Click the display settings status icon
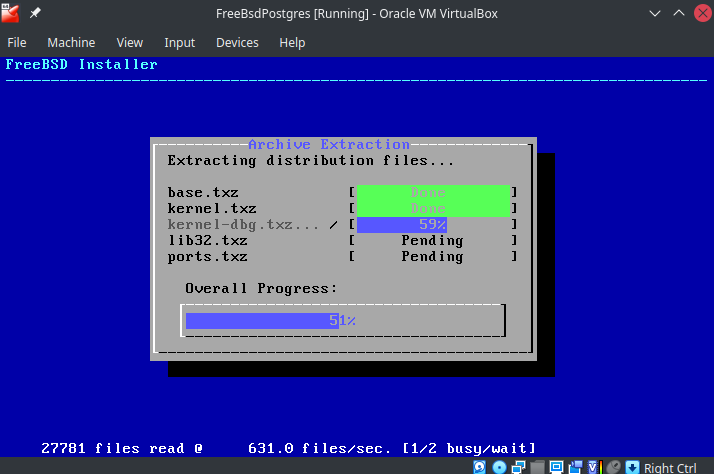Viewport: 714px width, 474px height. coord(556,467)
